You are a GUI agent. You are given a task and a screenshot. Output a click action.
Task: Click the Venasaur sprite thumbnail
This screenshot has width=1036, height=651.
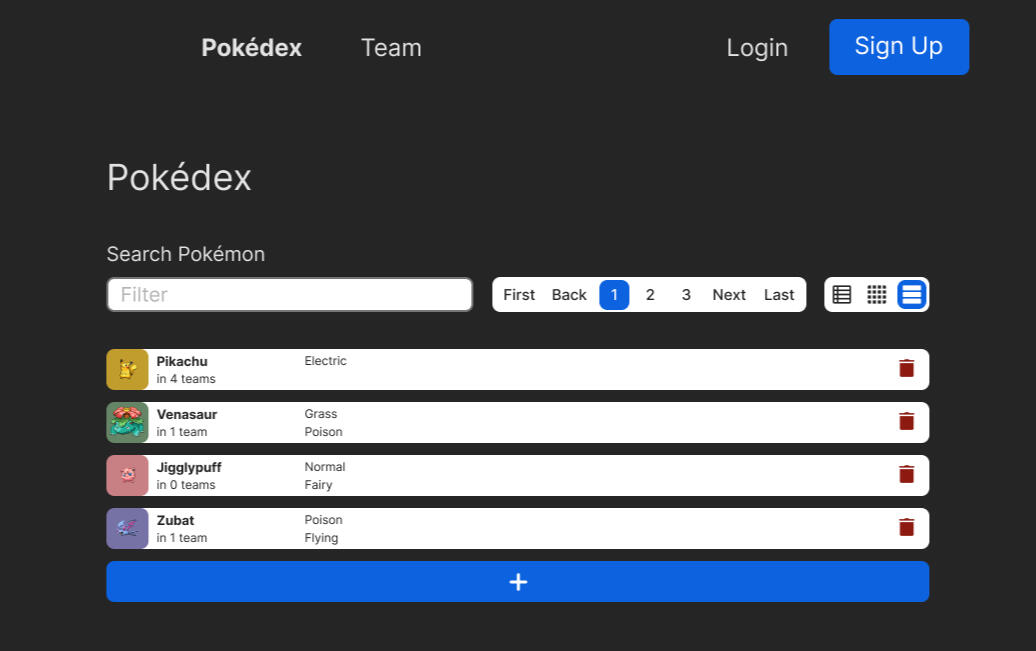coord(128,422)
